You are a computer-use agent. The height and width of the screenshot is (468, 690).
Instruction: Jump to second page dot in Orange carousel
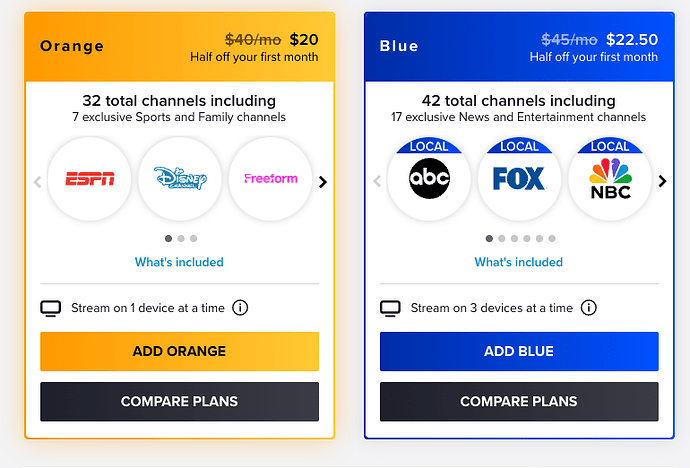pyautogui.click(x=180, y=239)
